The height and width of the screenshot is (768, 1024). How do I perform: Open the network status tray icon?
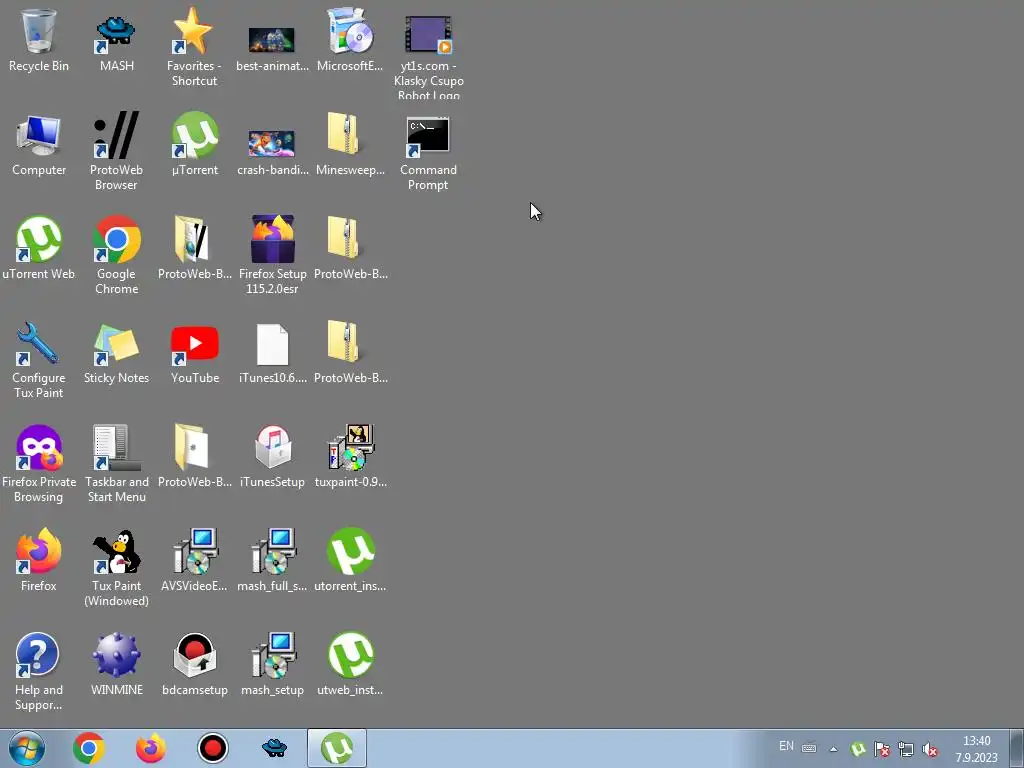pyautogui.click(x=906, y=749)
